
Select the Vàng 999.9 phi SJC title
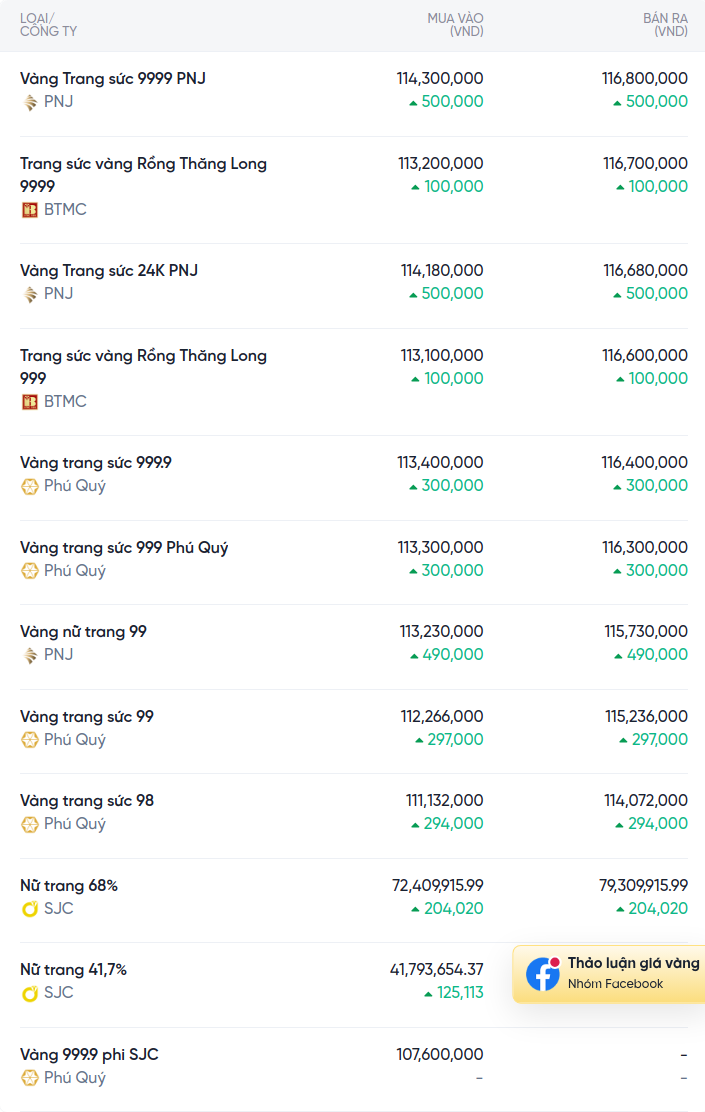coord(89,1055)
